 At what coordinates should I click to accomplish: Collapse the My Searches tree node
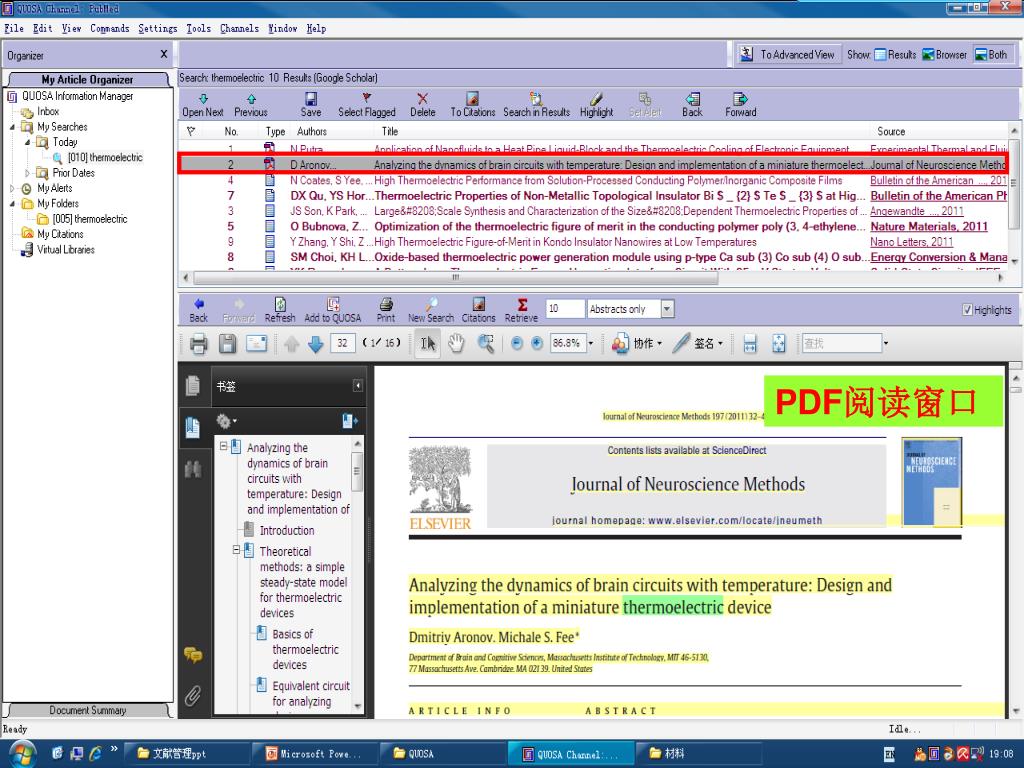(12, 127)
